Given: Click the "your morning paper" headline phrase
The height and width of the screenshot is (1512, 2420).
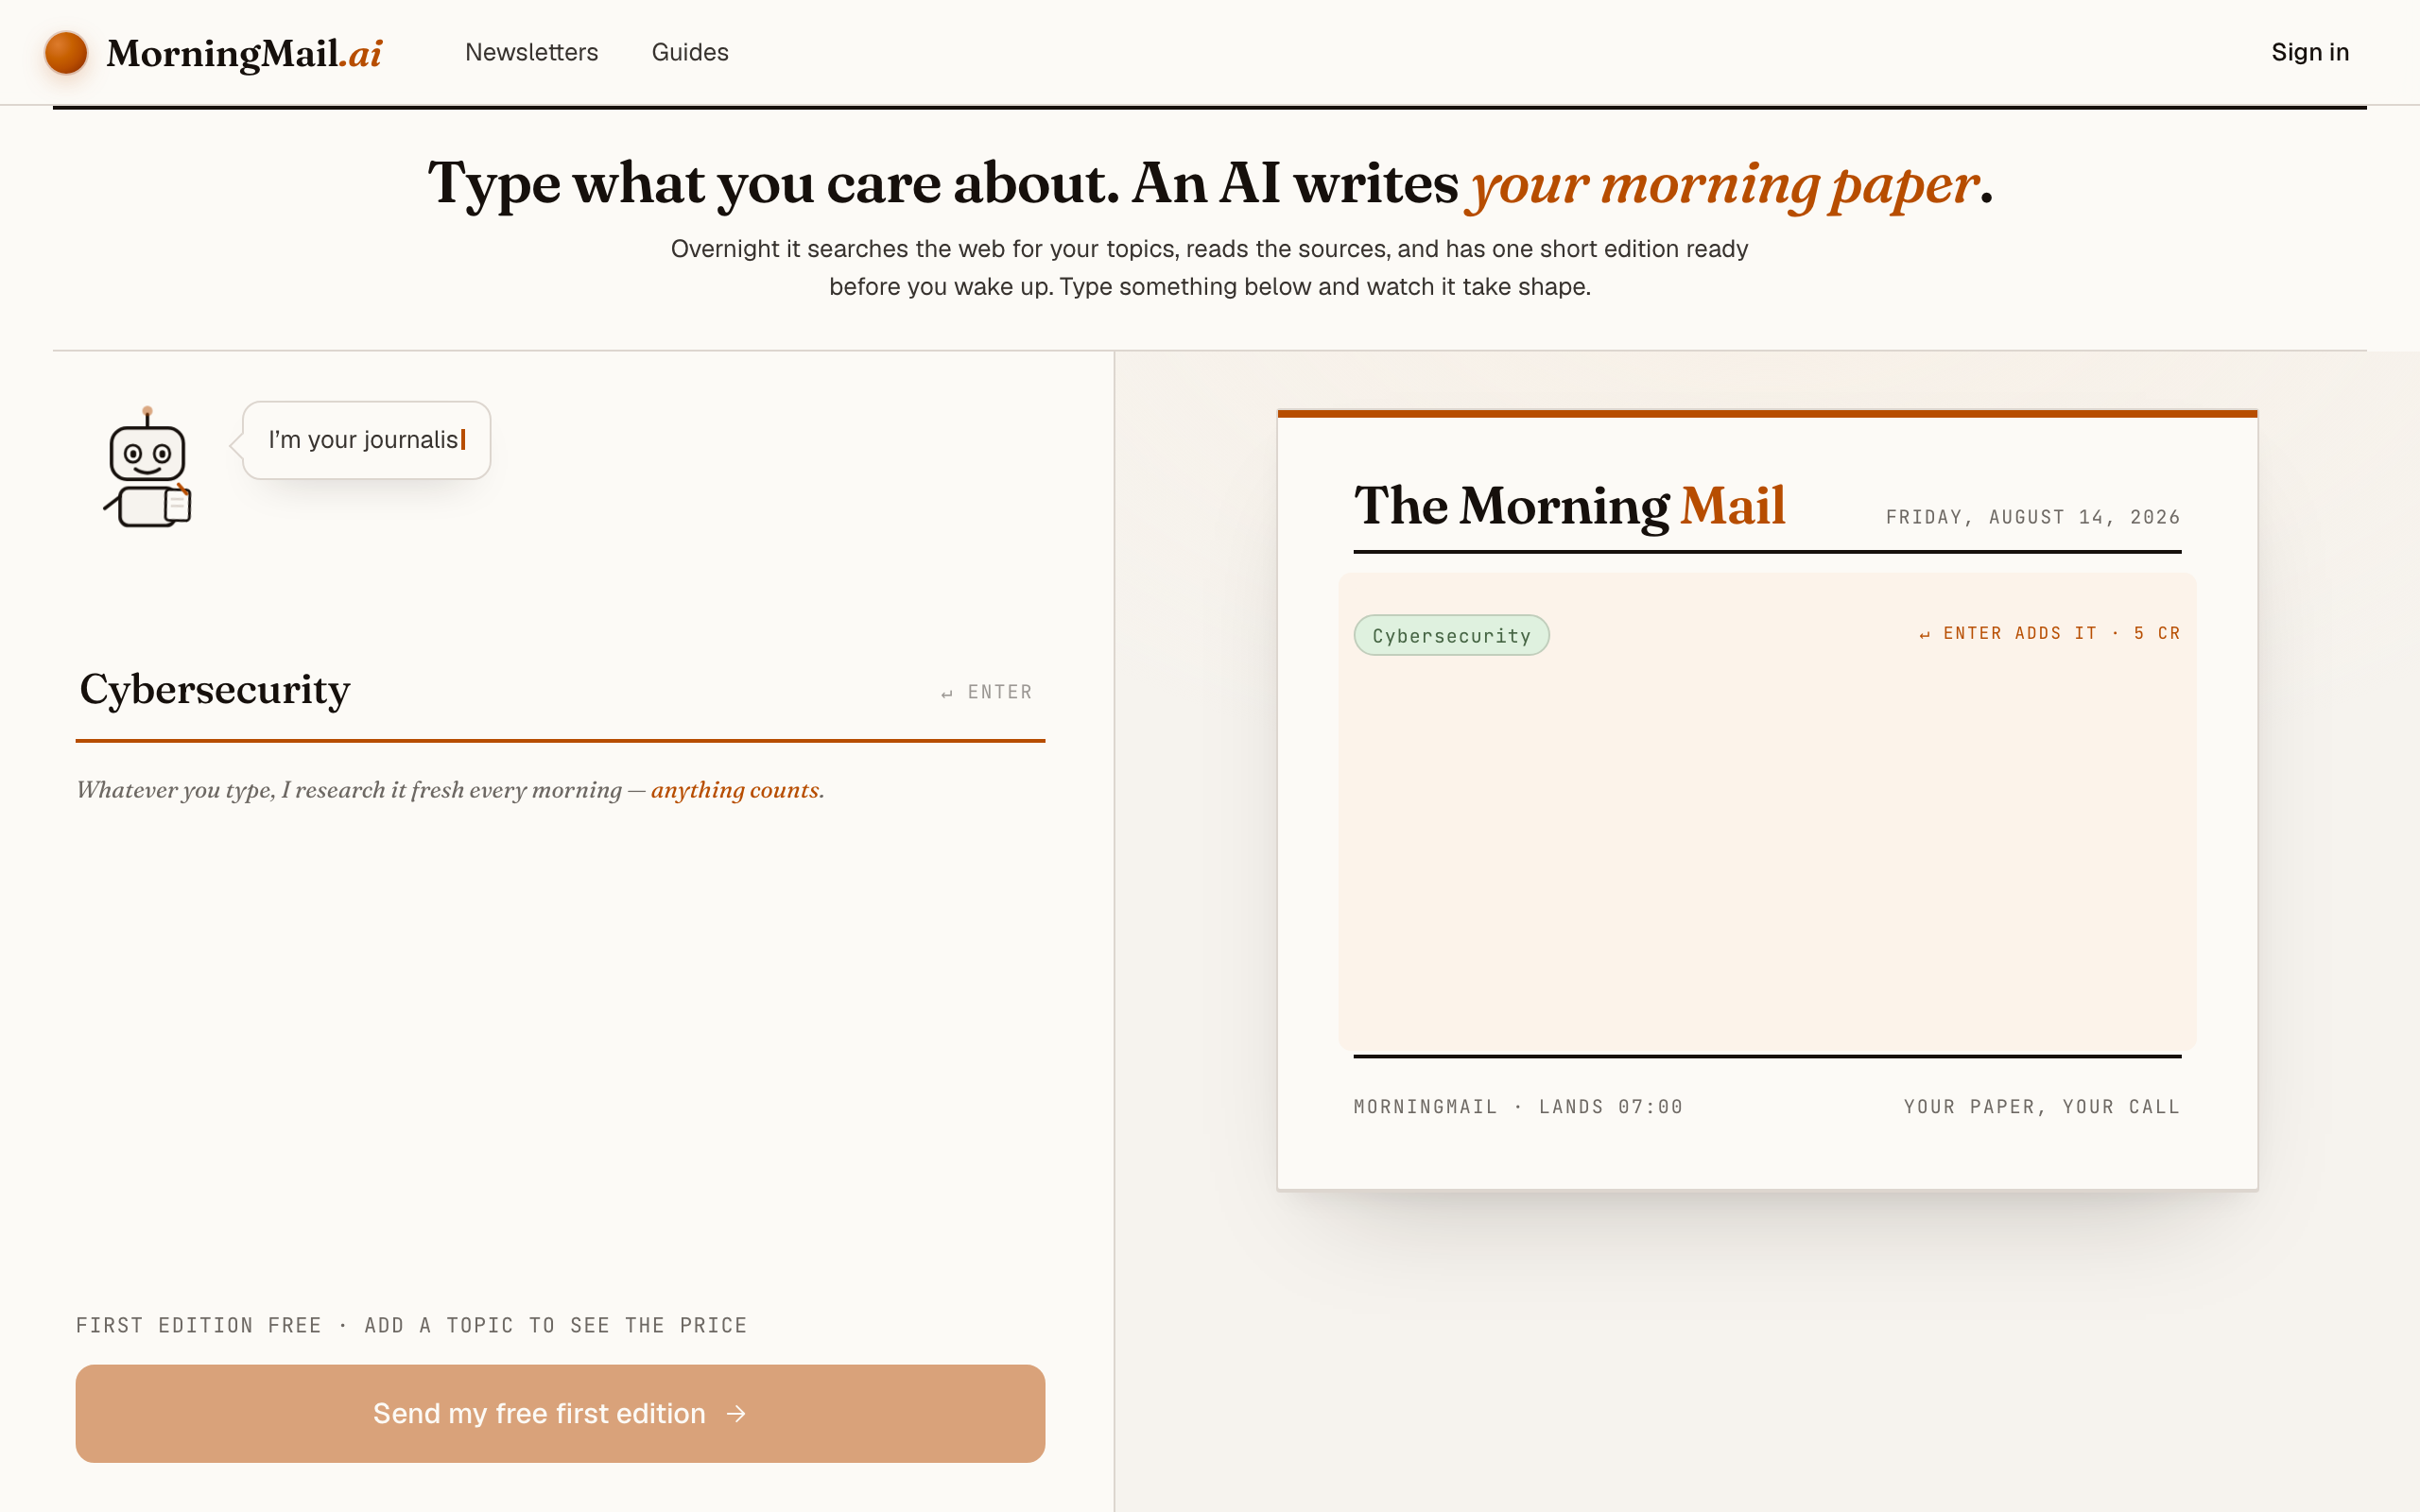Looking at the screenshot, I should pyautogui.click(x=1722, y=185).
